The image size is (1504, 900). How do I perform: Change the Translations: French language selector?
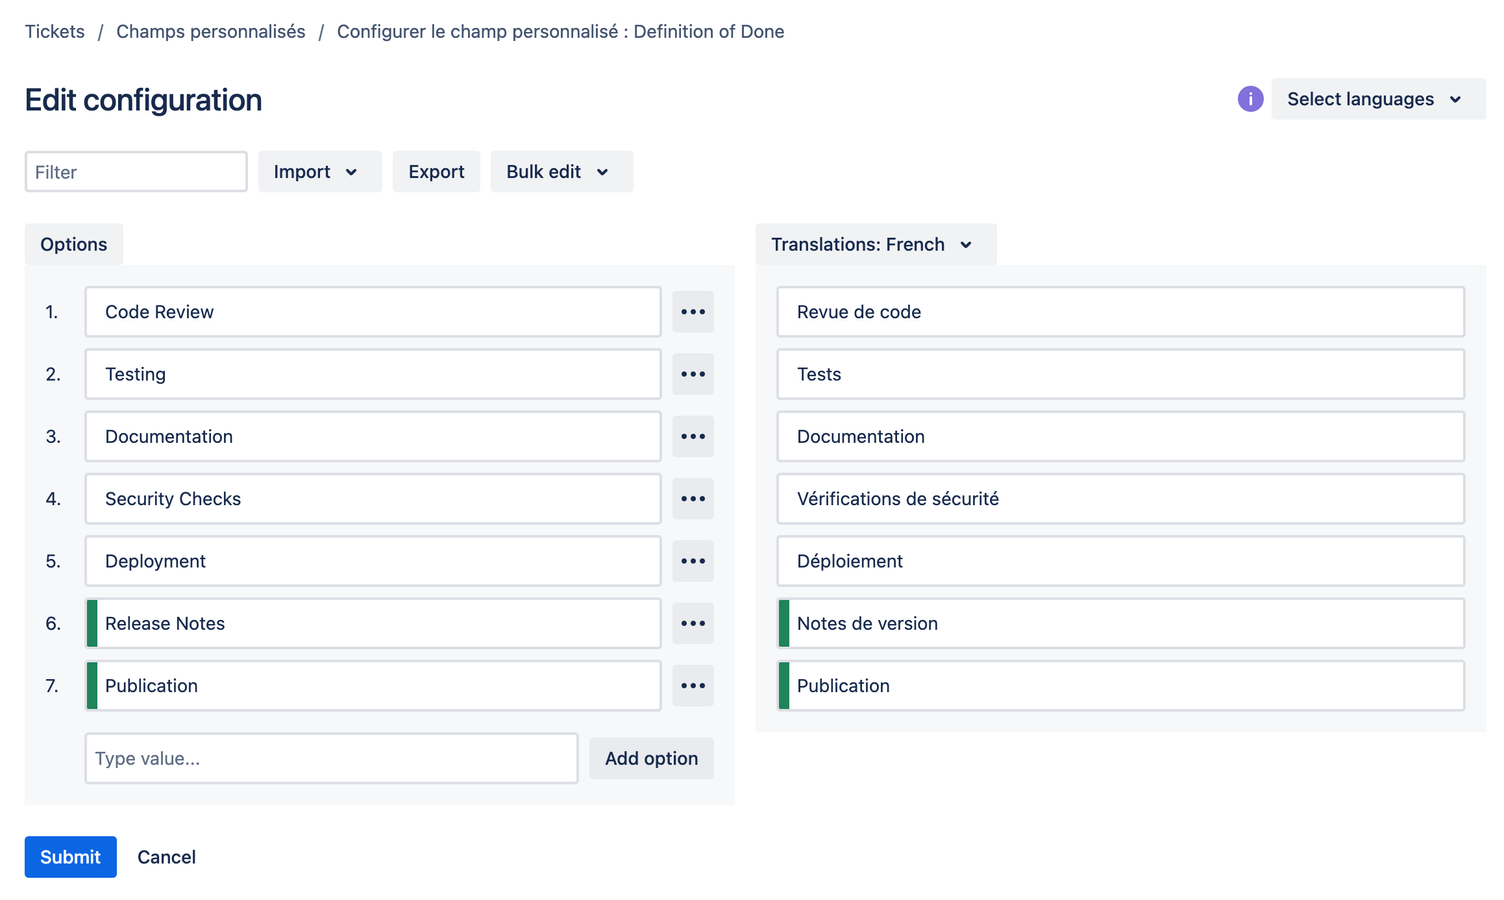tap(876, 244)
